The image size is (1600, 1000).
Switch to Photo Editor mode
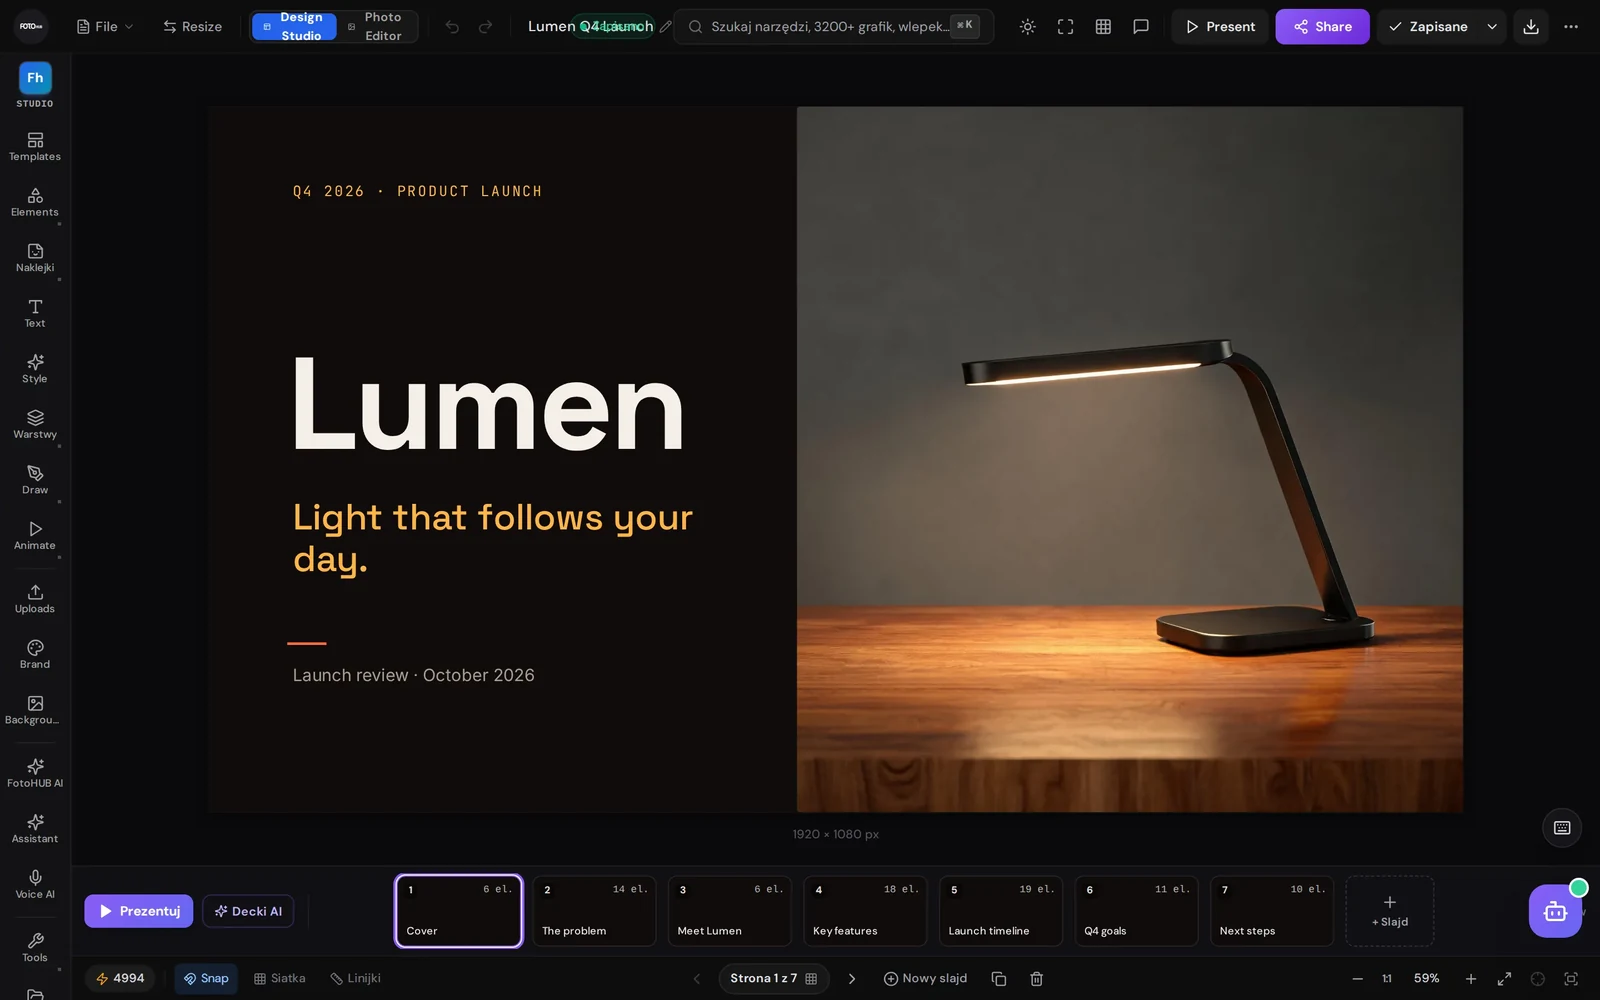click(376, 27)
